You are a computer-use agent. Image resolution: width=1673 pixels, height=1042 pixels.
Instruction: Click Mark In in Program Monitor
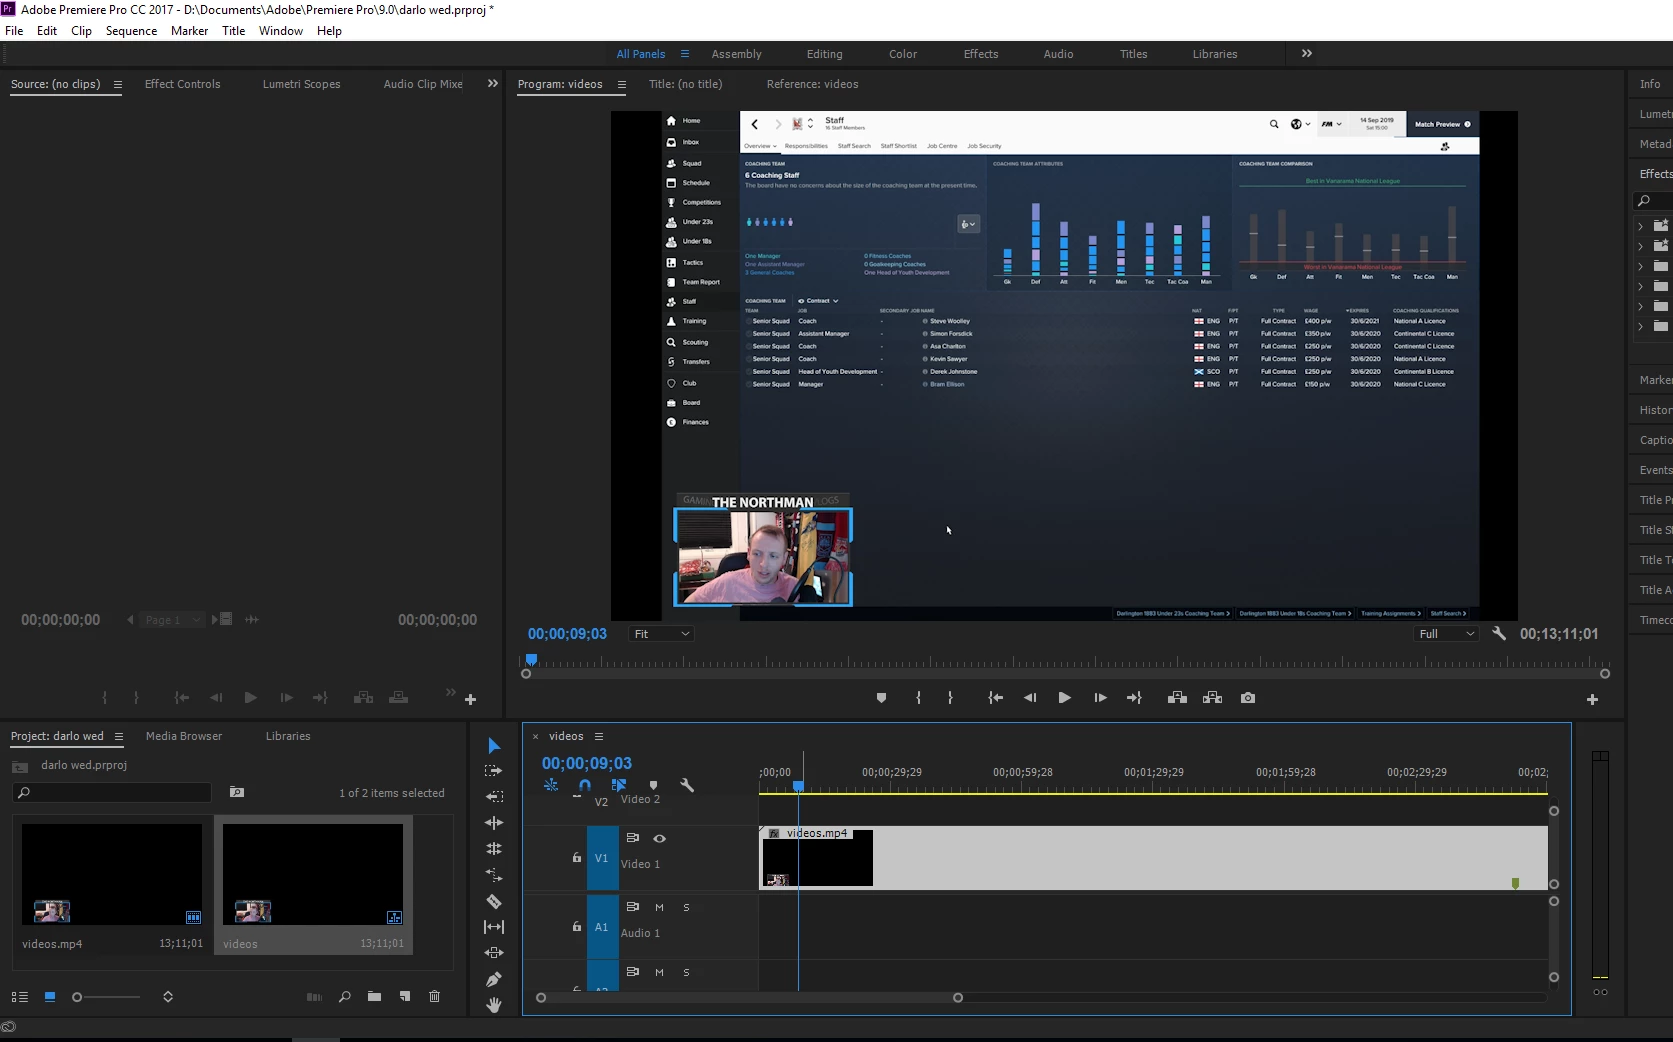pos(918,698)
